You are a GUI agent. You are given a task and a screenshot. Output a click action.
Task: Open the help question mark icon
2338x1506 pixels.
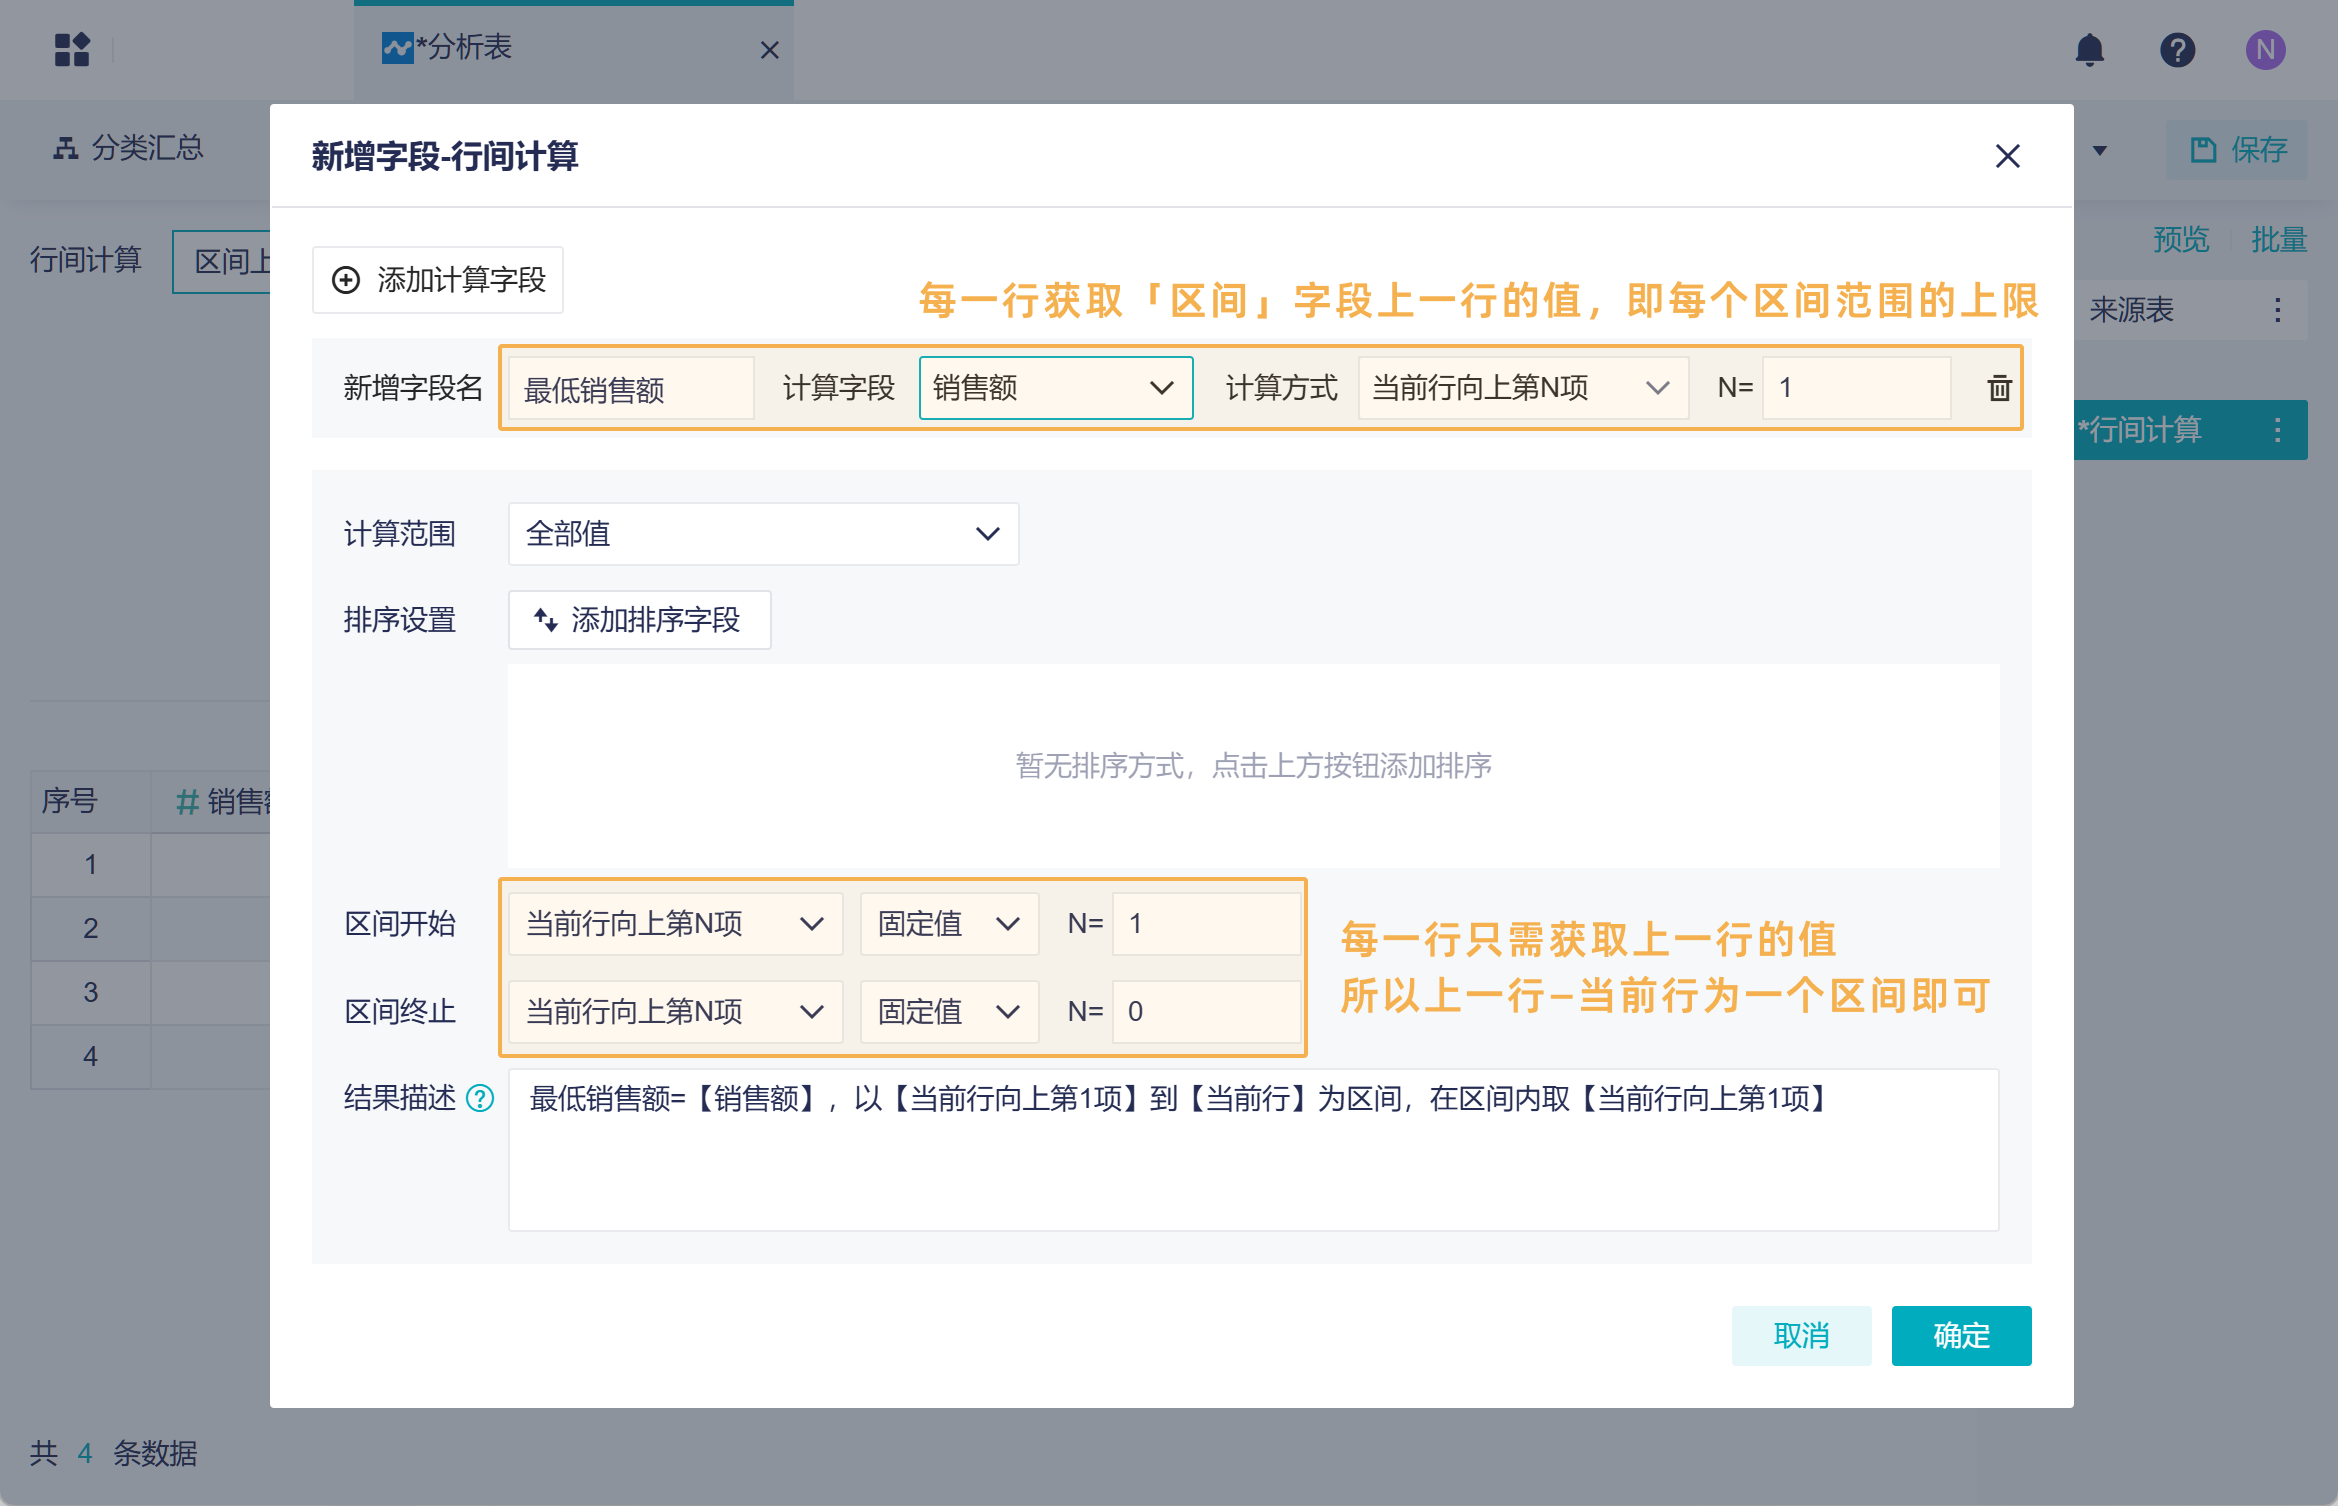(2177, 50)
